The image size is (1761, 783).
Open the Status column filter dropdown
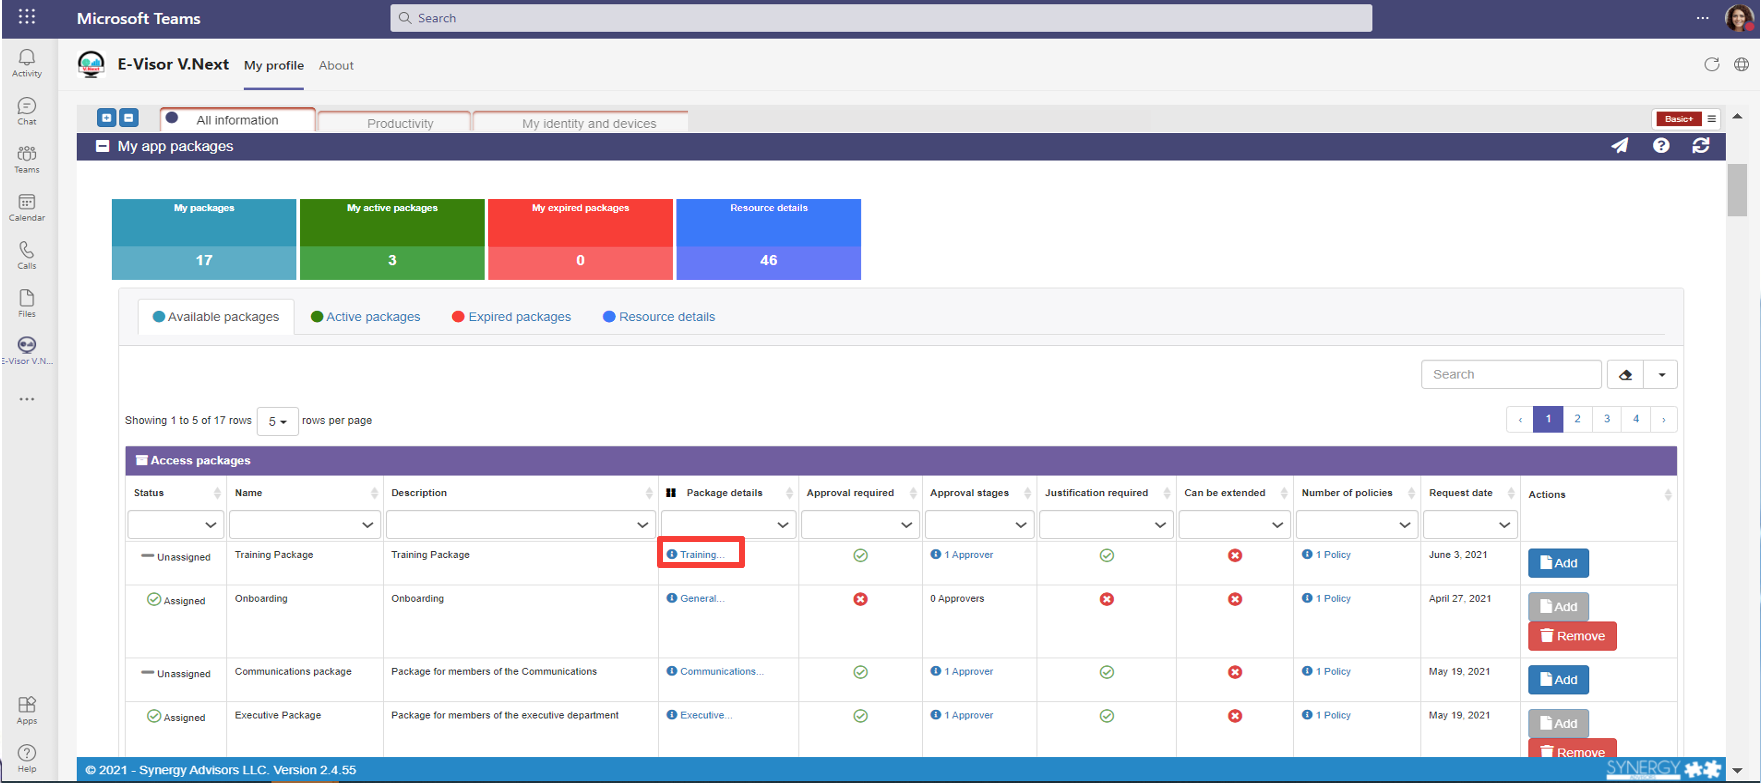coord(175,524)
